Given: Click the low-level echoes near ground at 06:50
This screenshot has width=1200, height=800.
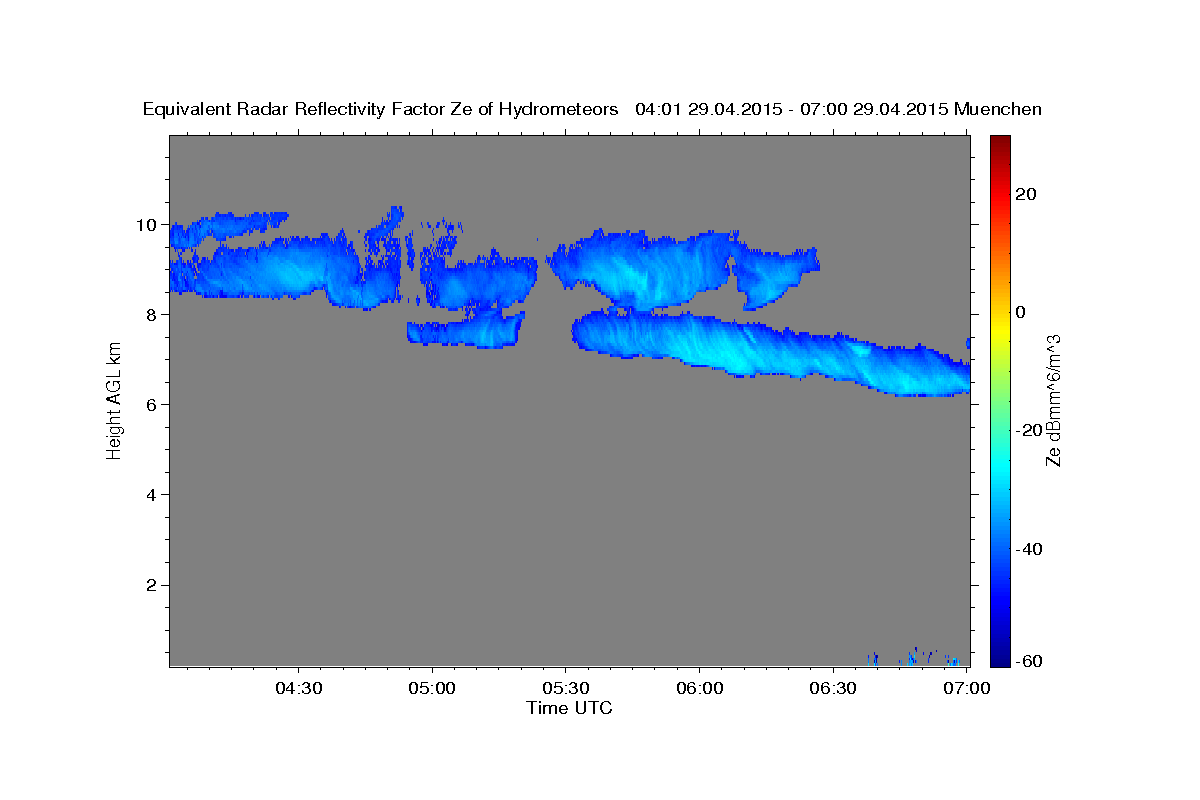Looking at the screenshot, I should (915, 656).
